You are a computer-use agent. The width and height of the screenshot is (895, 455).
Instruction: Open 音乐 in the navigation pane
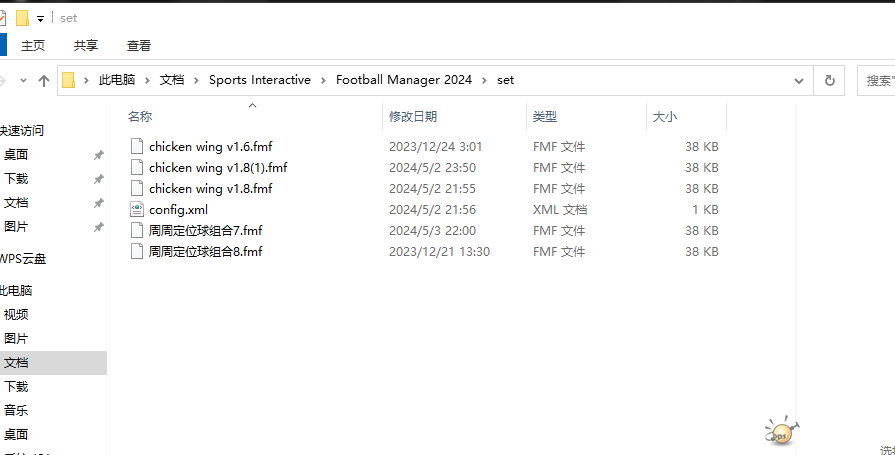pos(16,410)
